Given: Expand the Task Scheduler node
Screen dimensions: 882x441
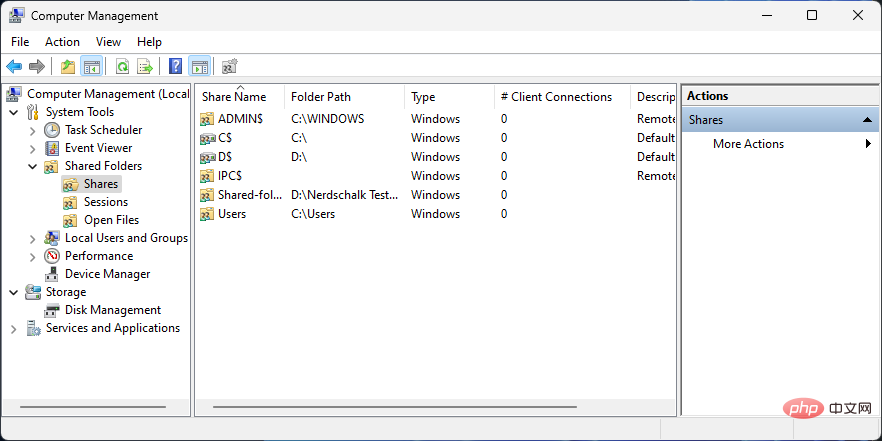Looking at the screenshot, I should (x=33, y=130).
